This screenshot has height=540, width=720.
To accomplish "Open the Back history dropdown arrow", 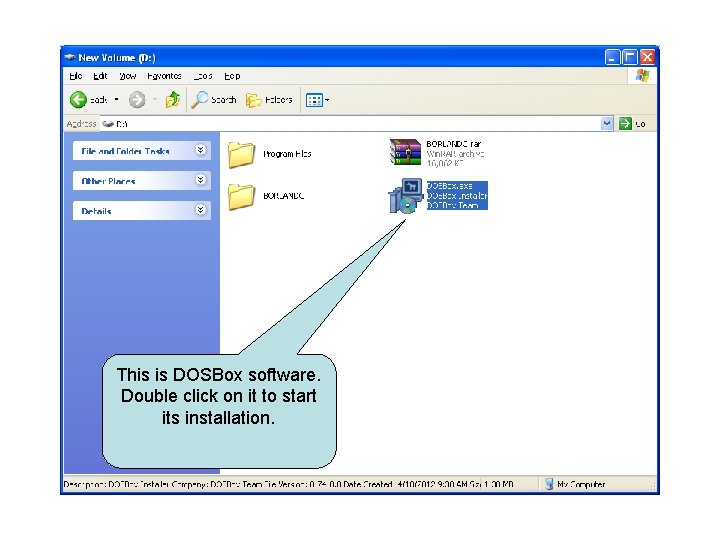I will (117, 99).
